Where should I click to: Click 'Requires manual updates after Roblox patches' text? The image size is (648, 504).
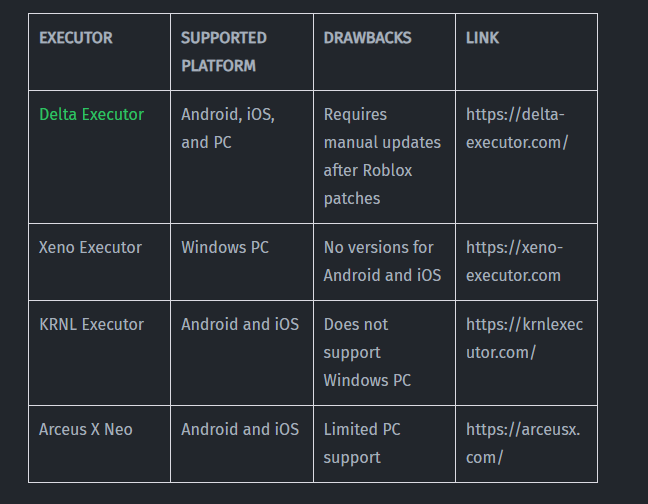point(381,156)
